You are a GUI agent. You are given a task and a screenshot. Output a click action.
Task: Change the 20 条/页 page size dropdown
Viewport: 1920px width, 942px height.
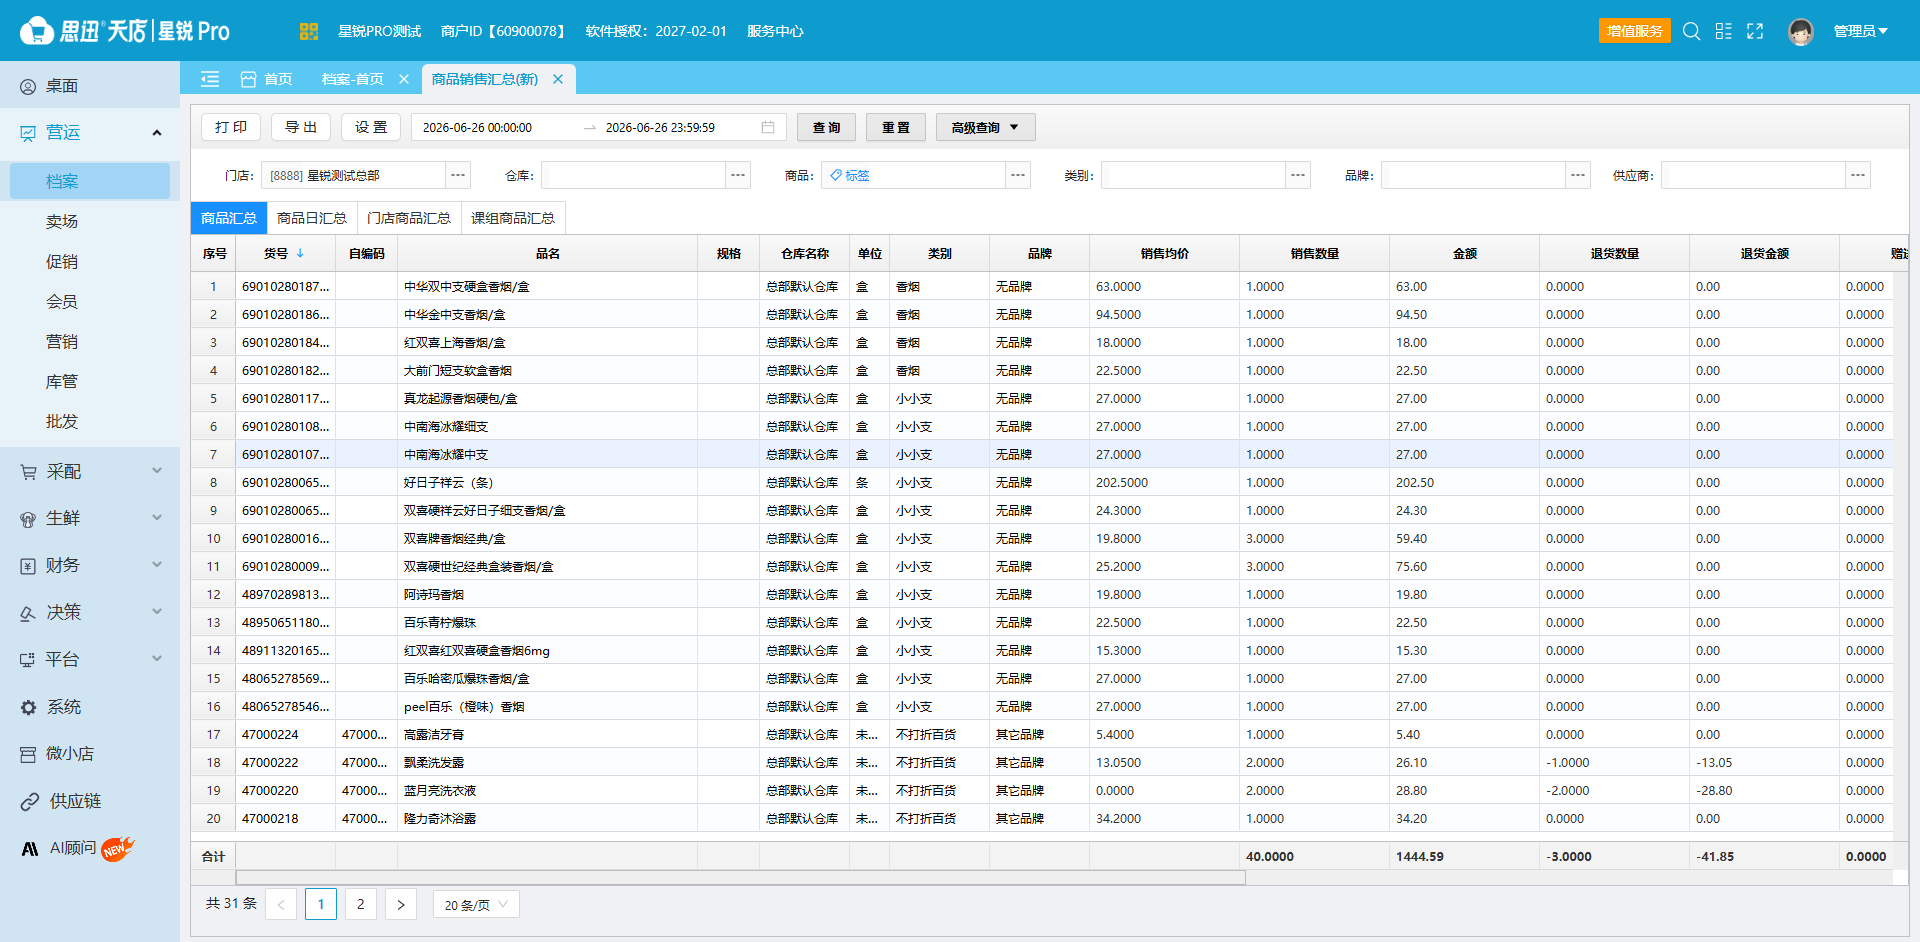click(476, 905)
